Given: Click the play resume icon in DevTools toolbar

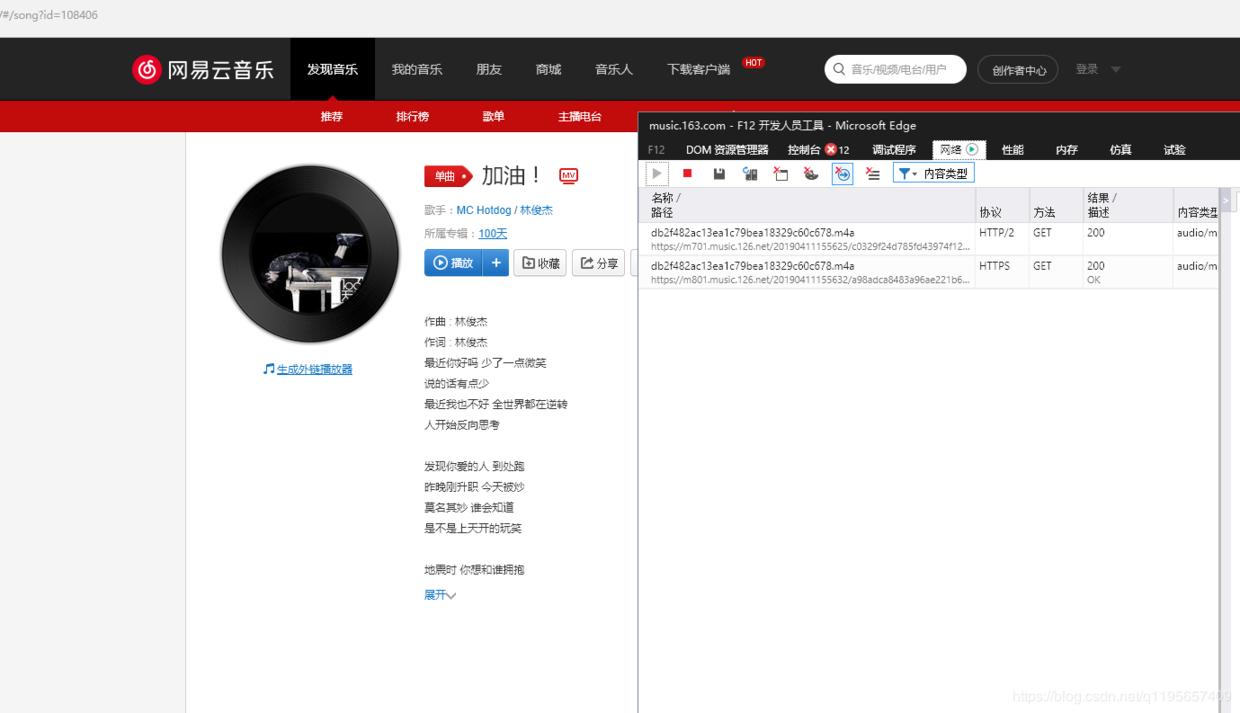Looking at the screenshot, I should click(657, 172).
